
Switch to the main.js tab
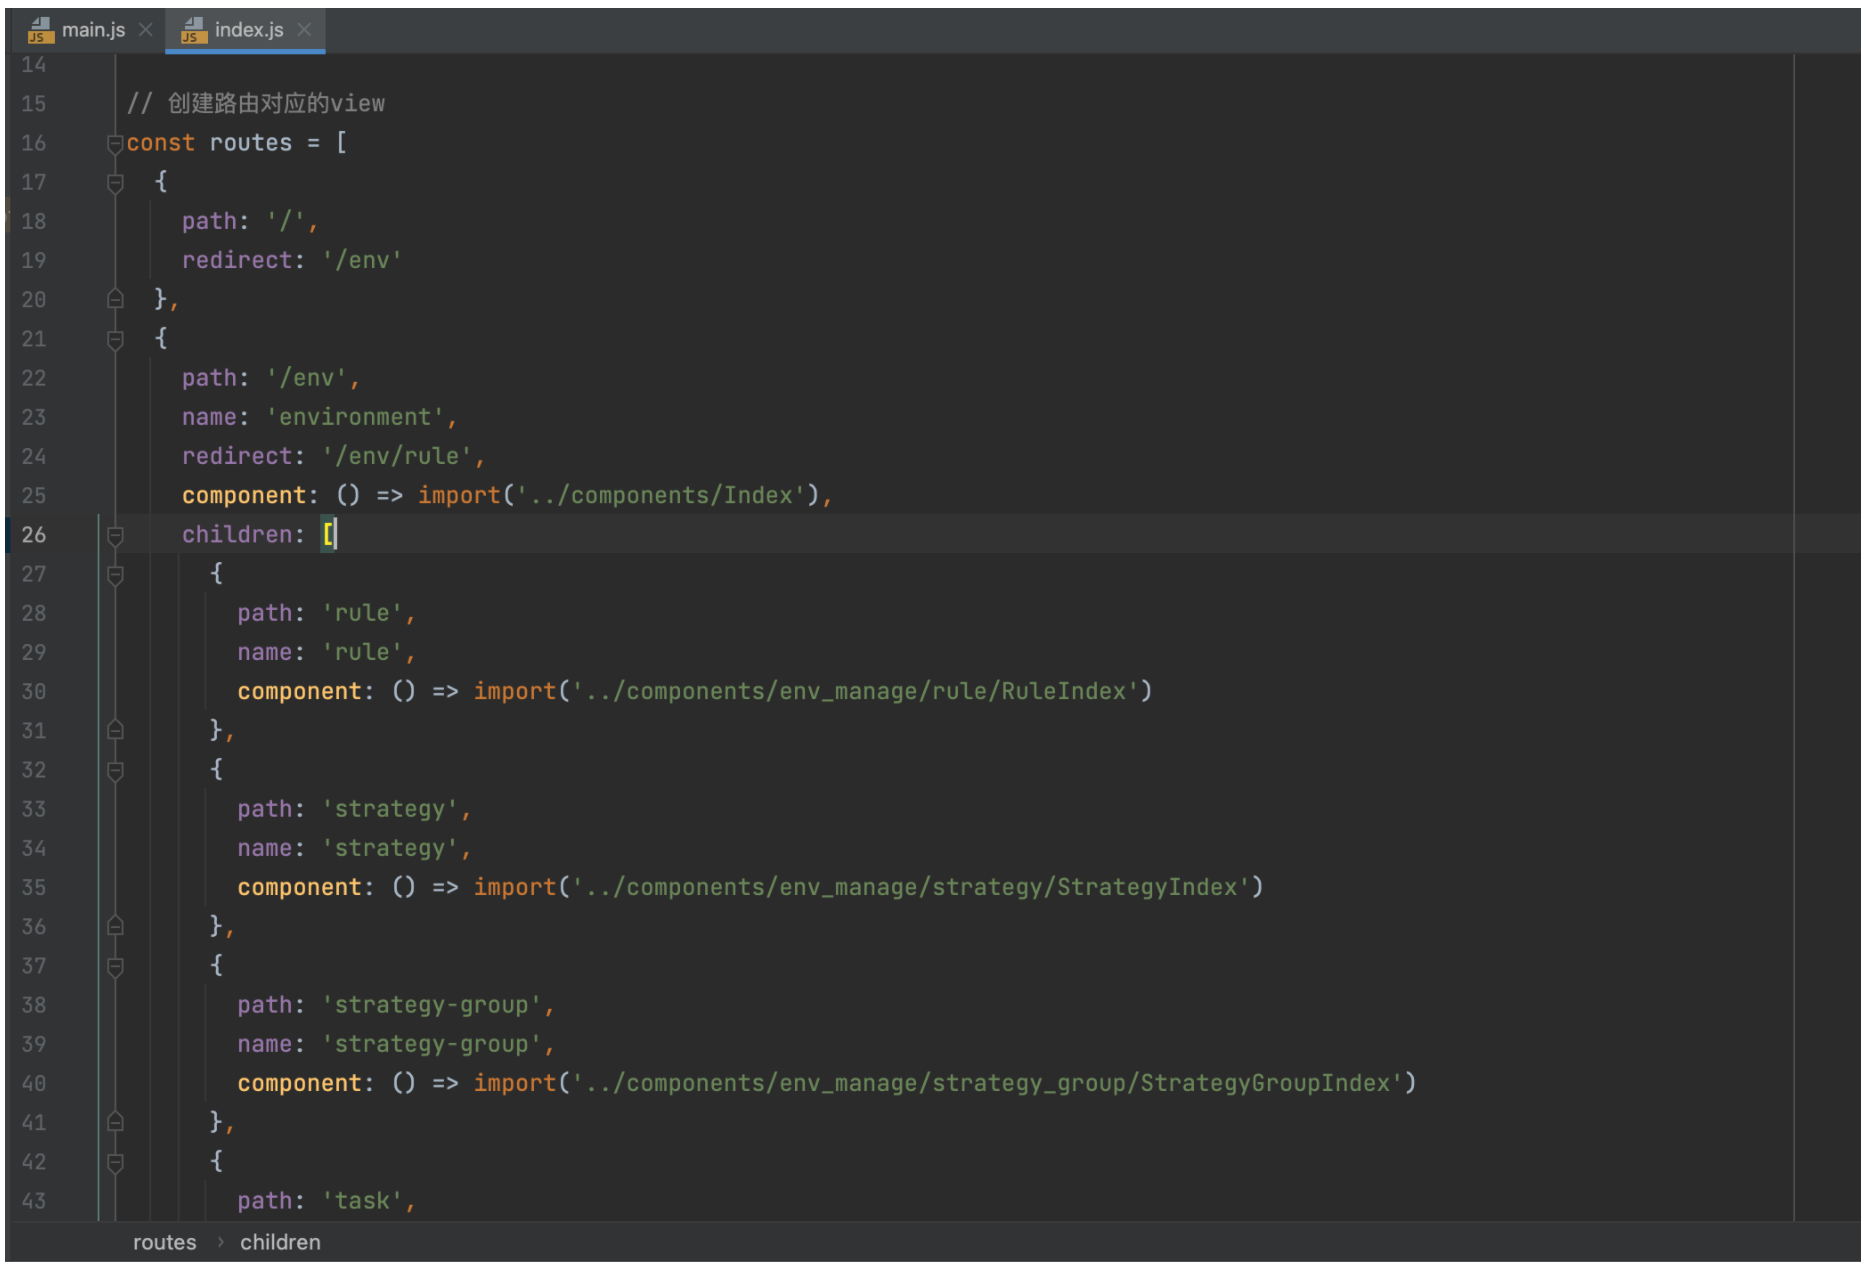pos(93,30)
